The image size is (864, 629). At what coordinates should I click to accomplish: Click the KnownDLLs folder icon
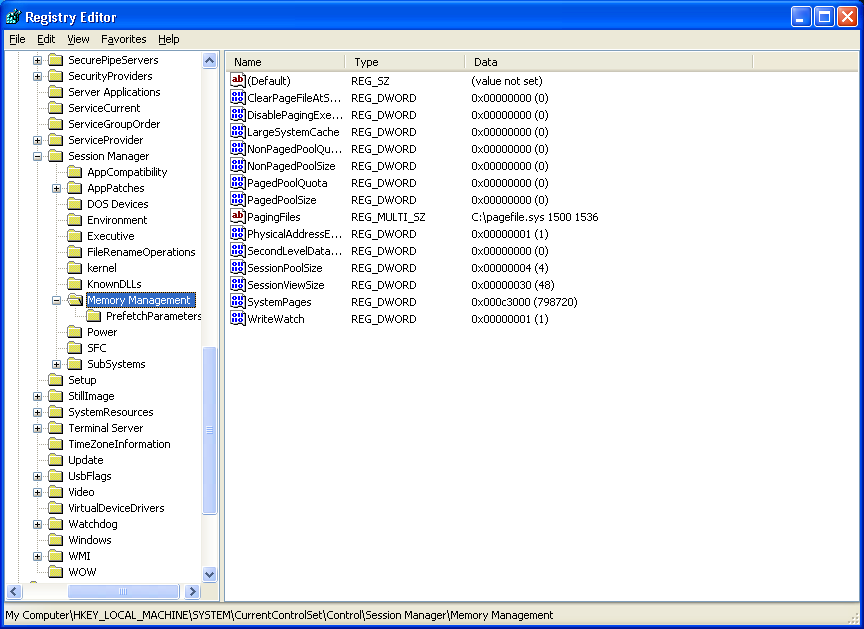pos(75,284)
